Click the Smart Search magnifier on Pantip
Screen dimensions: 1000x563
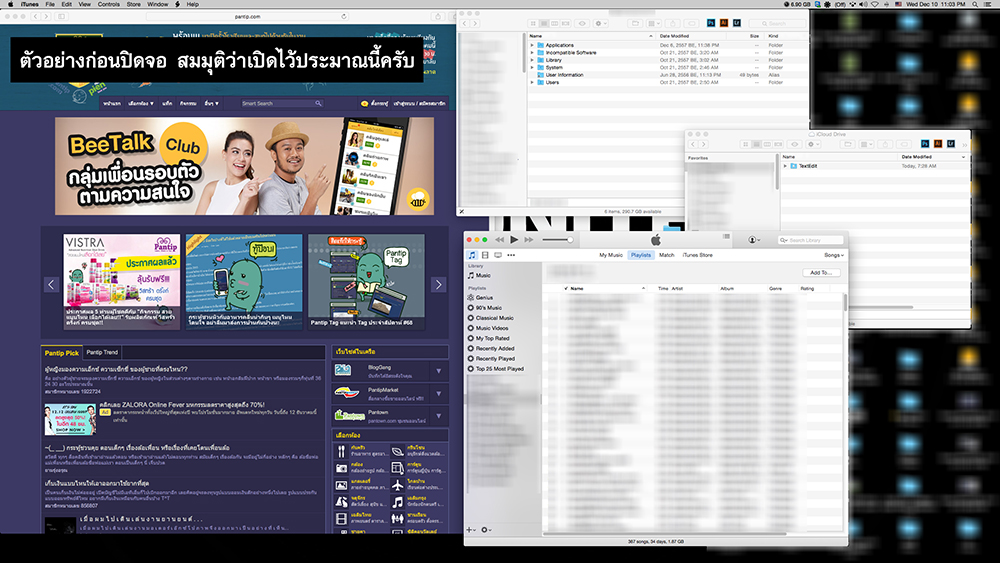point(318,103)
